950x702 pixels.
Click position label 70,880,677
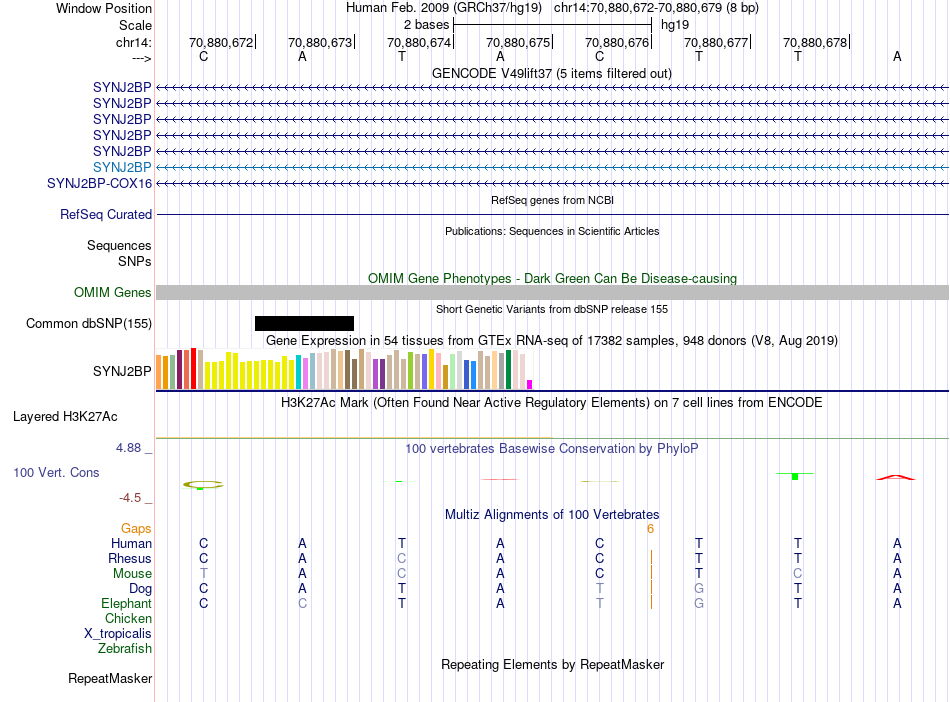[716, 42]
